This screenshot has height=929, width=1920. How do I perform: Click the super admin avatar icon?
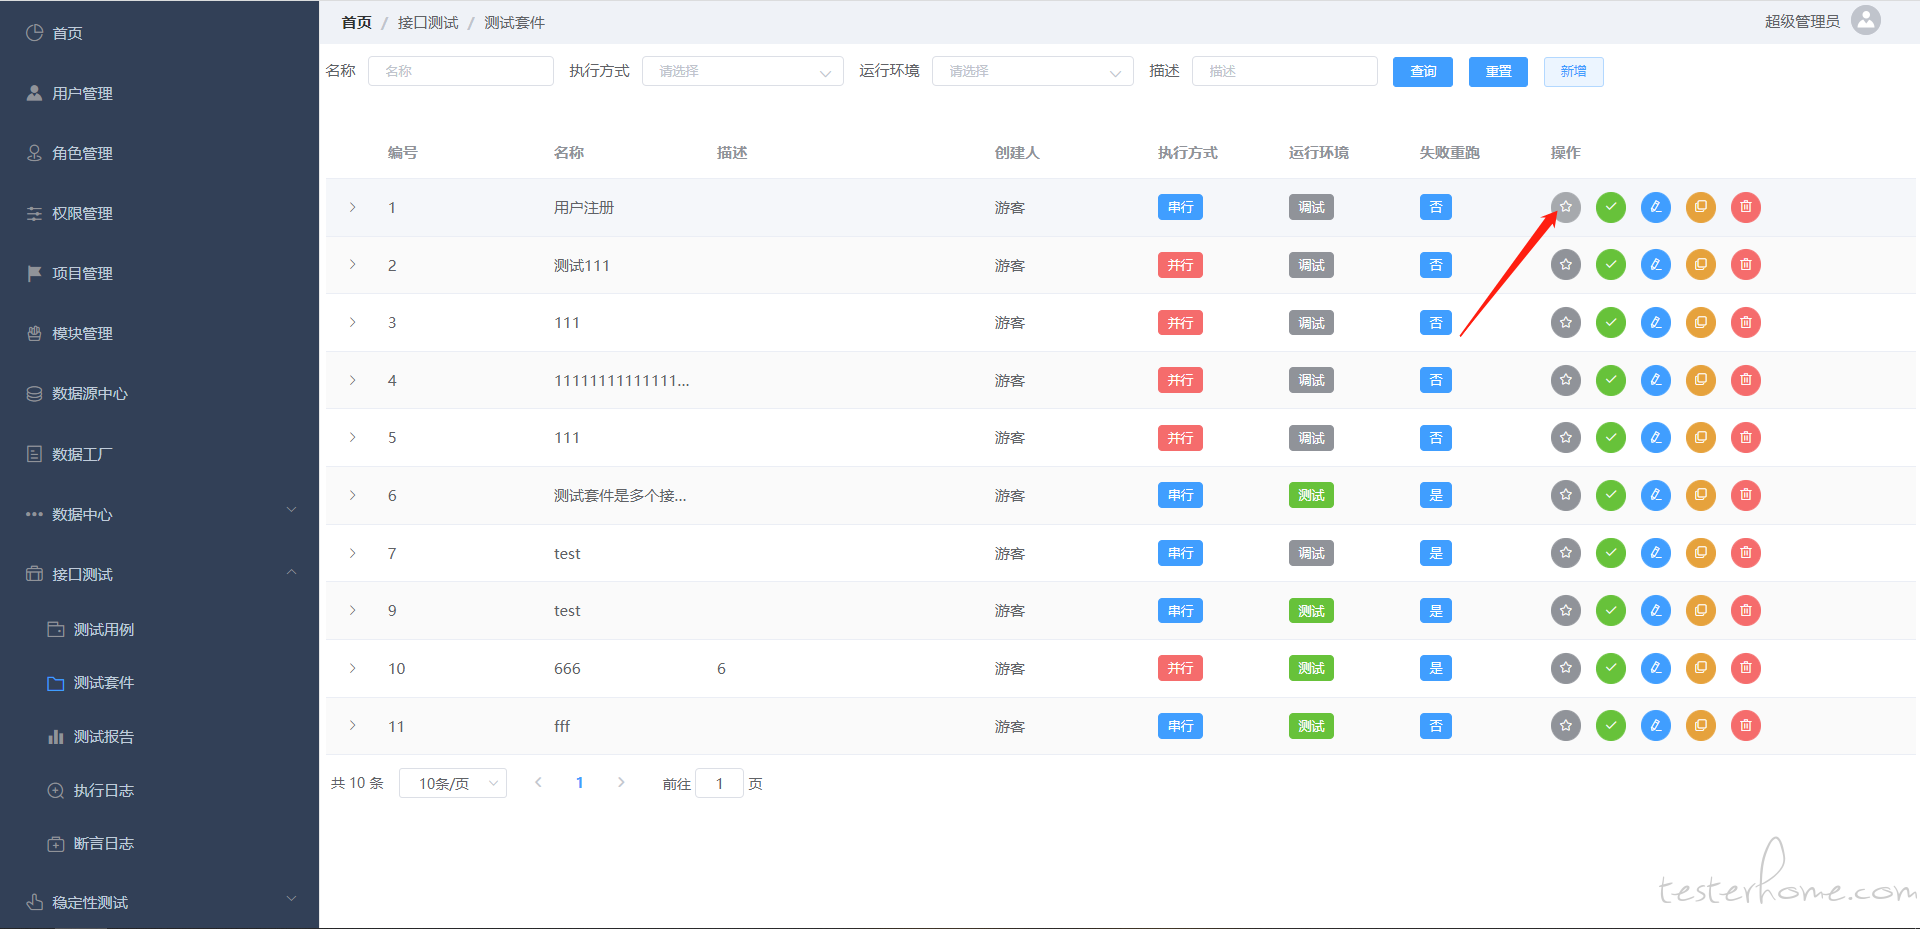1865,21
